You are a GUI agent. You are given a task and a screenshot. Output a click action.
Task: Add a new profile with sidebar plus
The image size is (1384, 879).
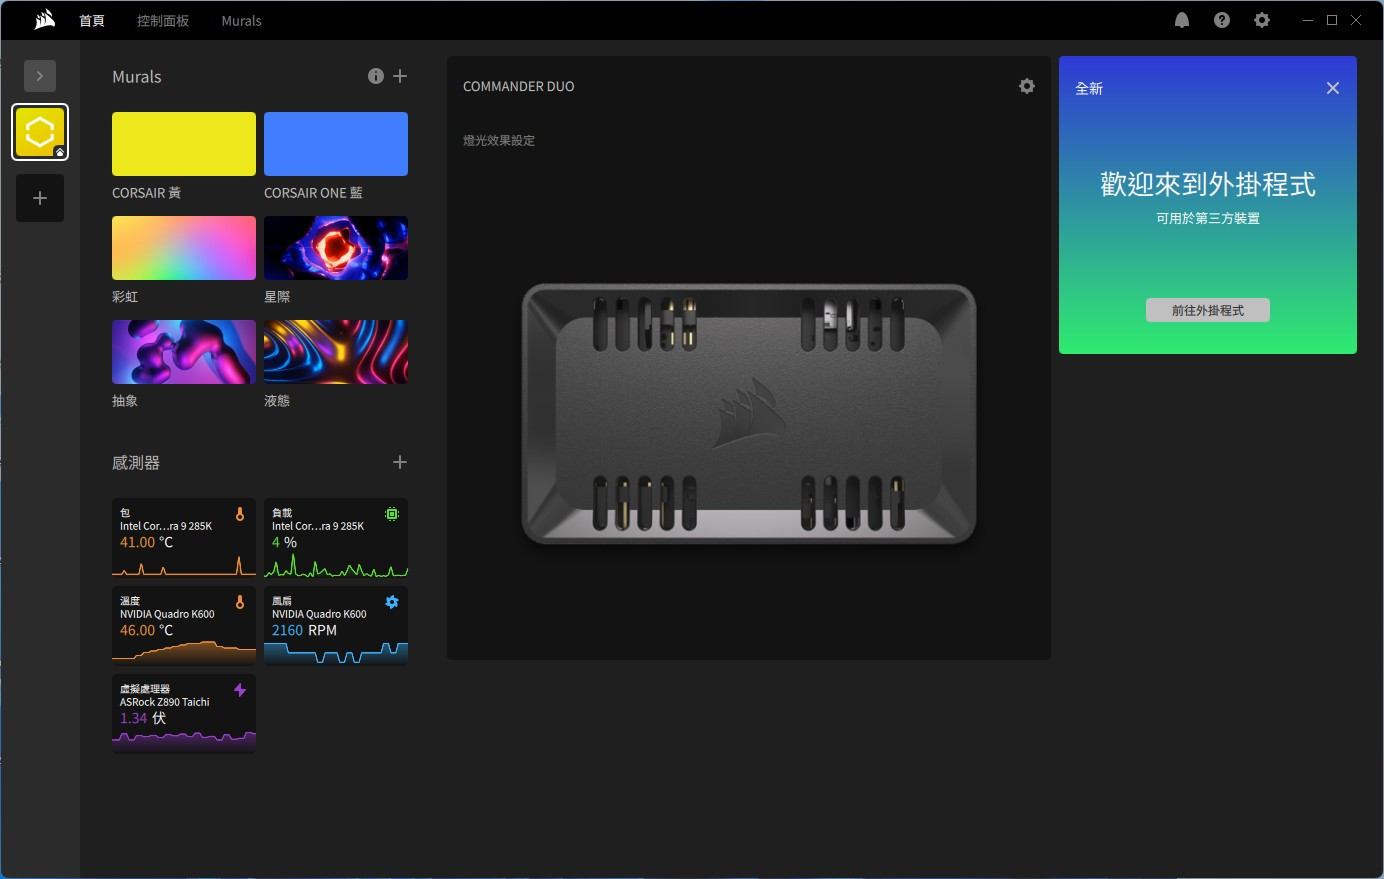pos(40,198)
